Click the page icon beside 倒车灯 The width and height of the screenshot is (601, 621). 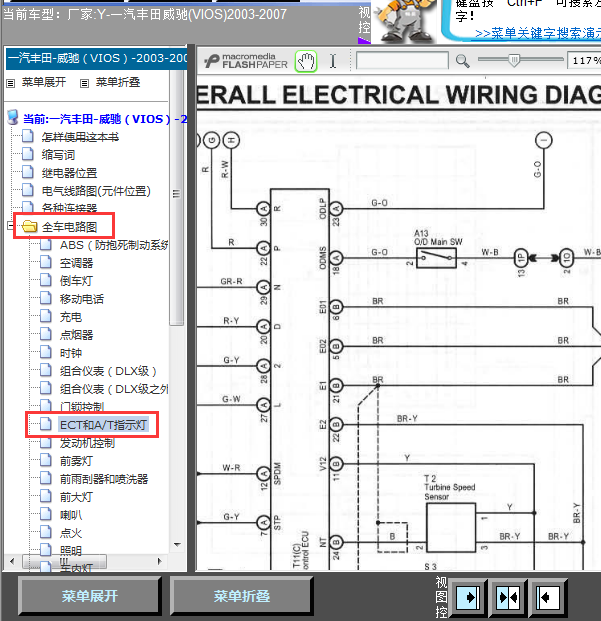pyautogui.click(x=46, y=280)
